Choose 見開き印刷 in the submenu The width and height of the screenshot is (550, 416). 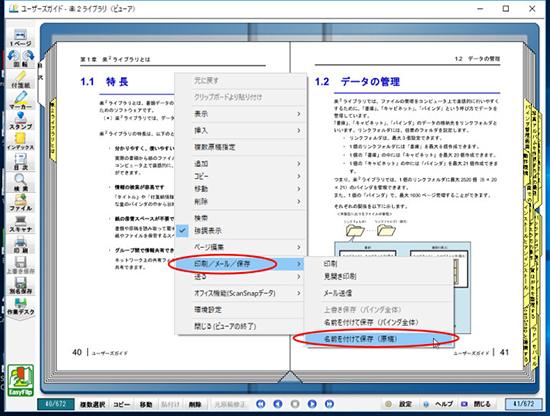tap(379, 276)
